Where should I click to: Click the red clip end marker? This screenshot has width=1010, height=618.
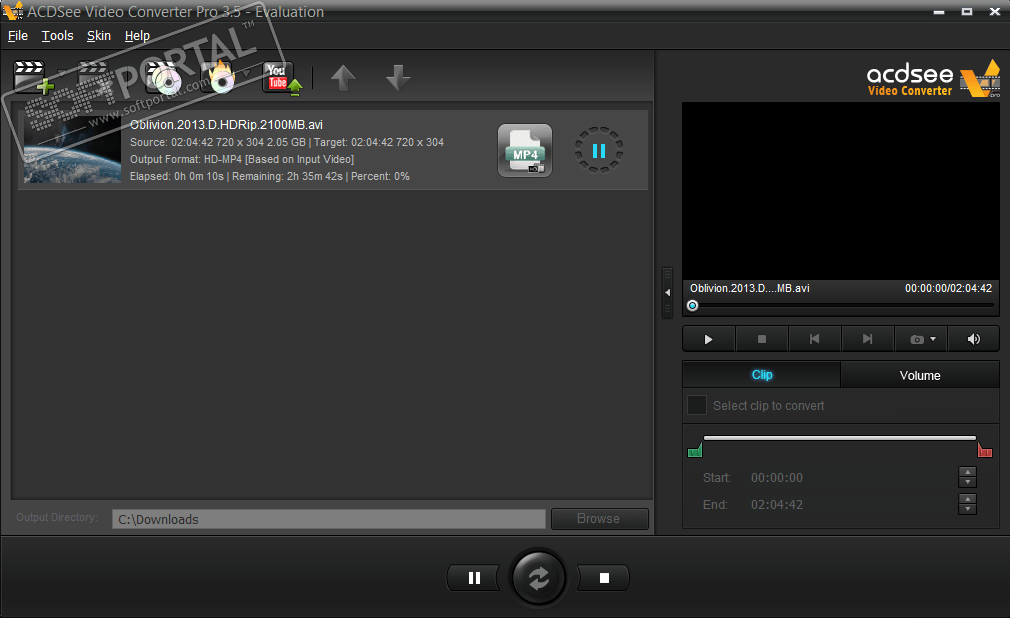point(985,450)
